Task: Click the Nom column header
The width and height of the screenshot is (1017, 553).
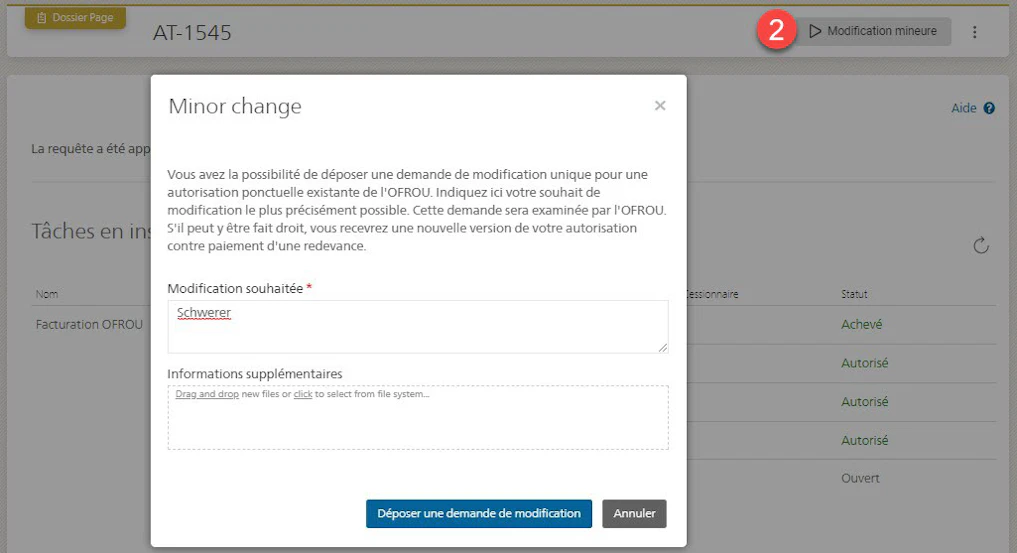Action: pos(47,294)
